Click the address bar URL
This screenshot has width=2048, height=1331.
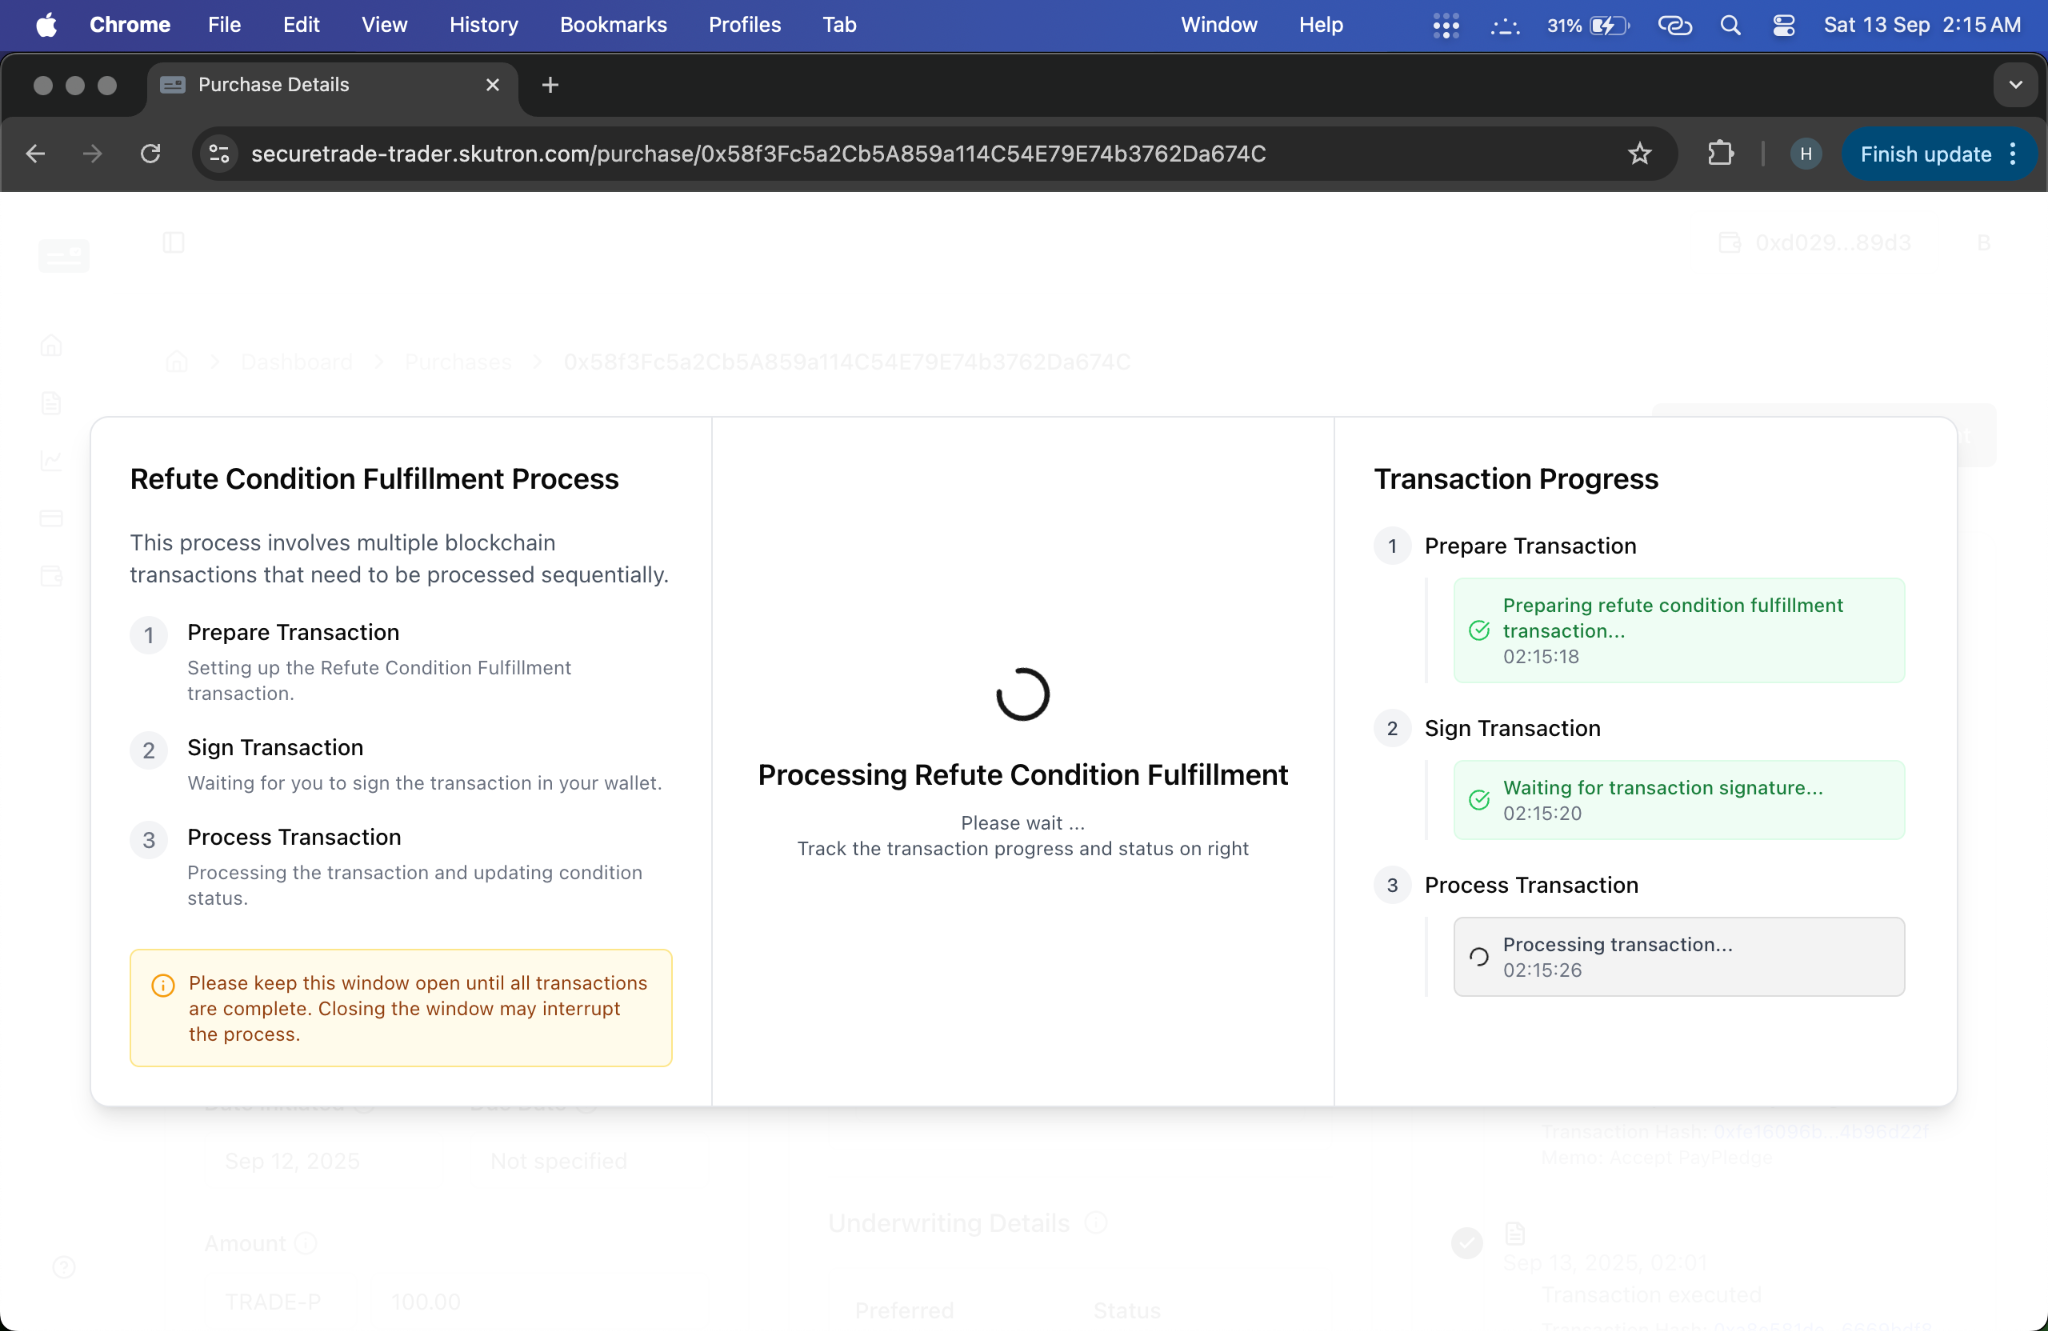(758, 154)
